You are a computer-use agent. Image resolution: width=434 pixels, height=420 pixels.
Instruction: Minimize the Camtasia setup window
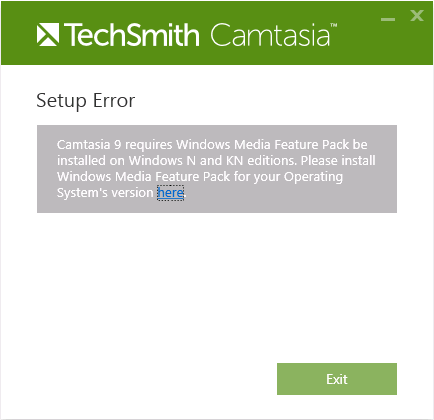(x=388, y=19)
